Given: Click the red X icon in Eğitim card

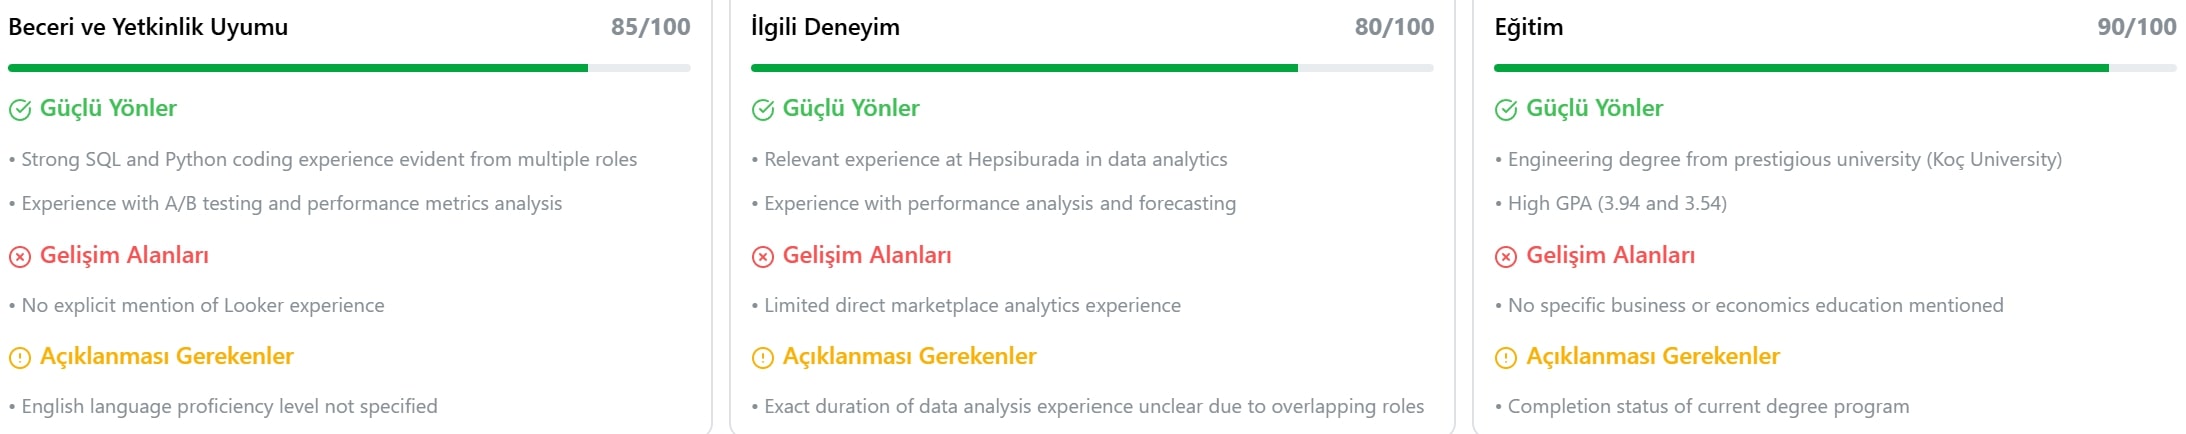Looking at the screenshot, I should click(x=1506, y=257).
